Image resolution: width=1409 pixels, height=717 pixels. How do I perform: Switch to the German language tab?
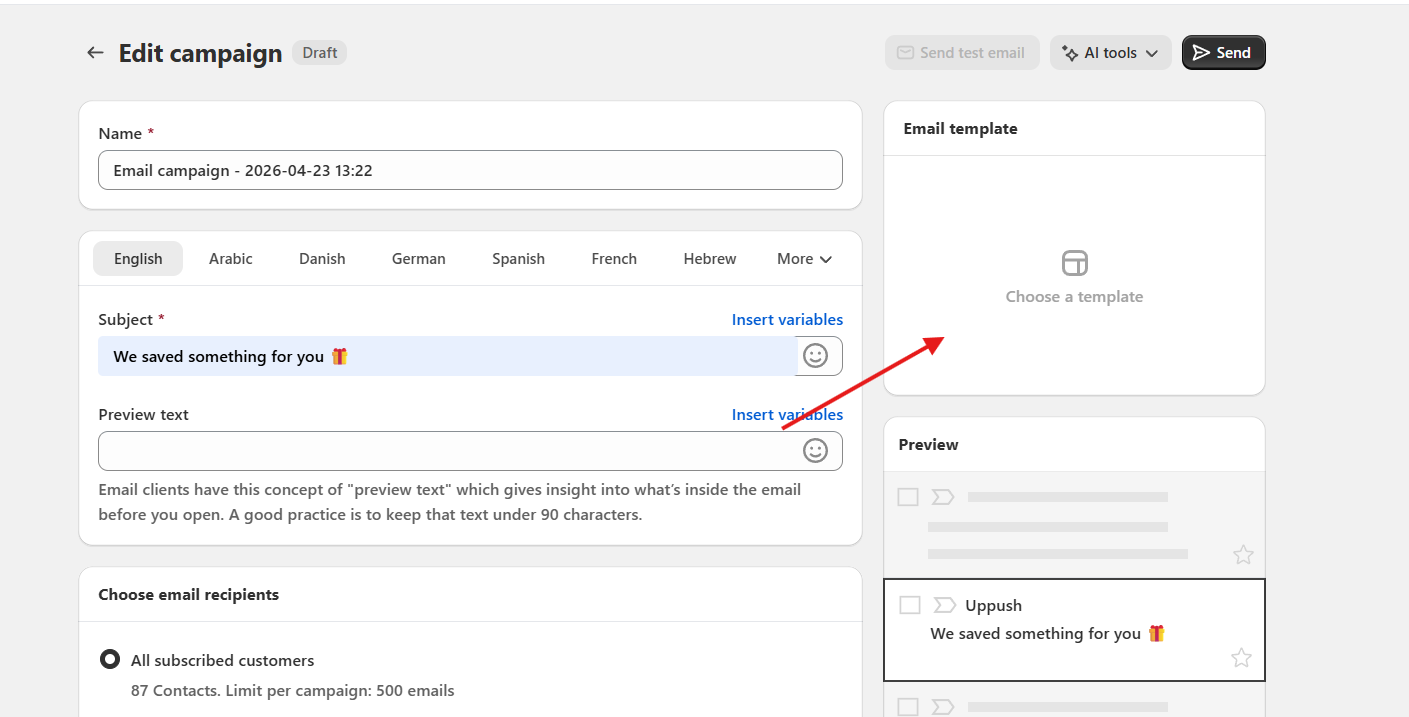pos(418,259)
